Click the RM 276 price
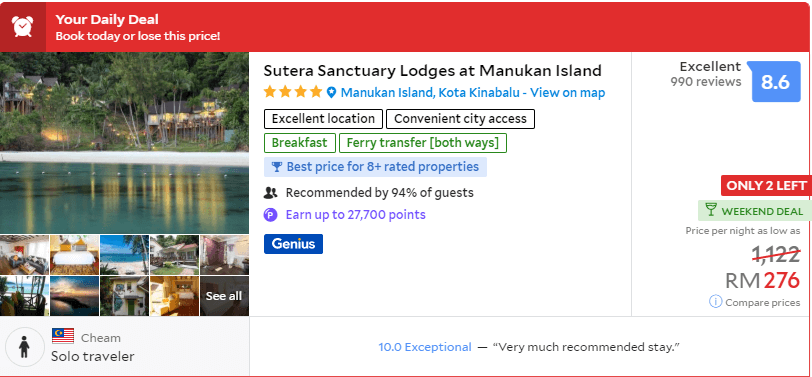The width and height of the screenshot is (812, 377). click(x=762, y=280)
